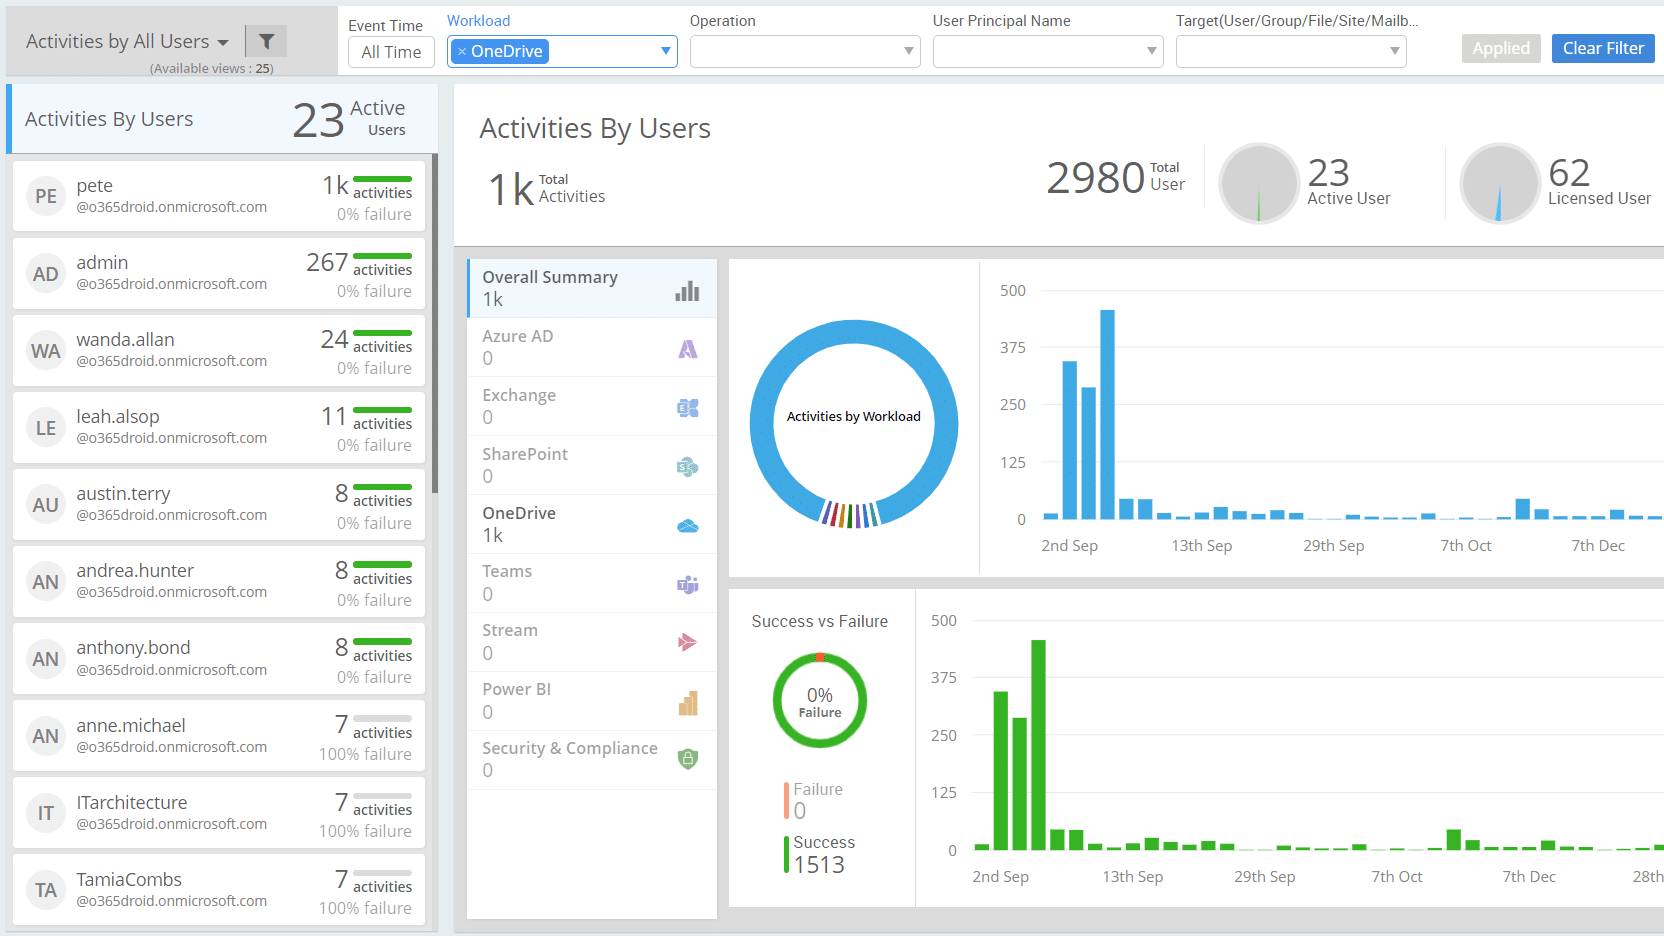Click the filter funnel icon
Image resolution: width=1664 pixels, height=936 pixels.
point(266,41)
